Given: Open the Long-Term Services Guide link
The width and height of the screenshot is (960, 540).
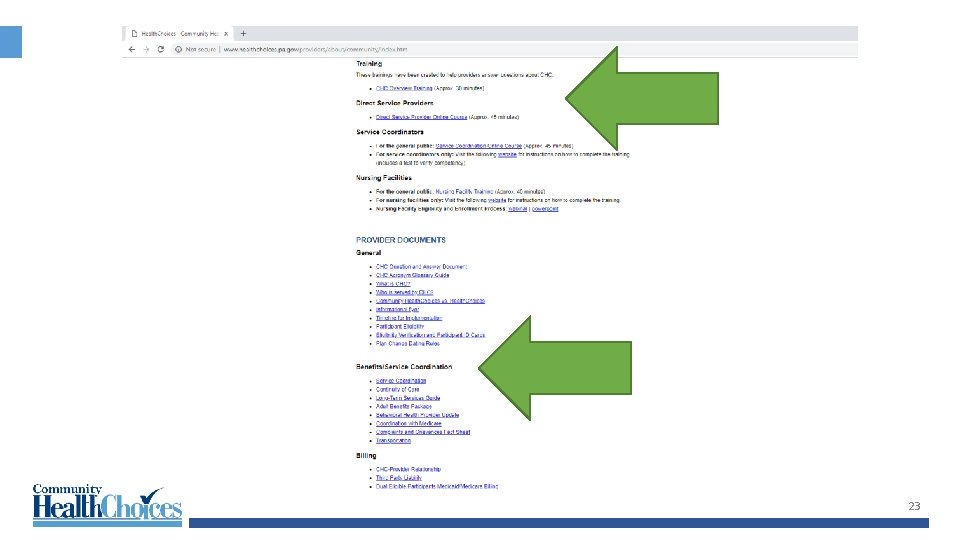Looking at the screenshot, I should coord(408,398).
